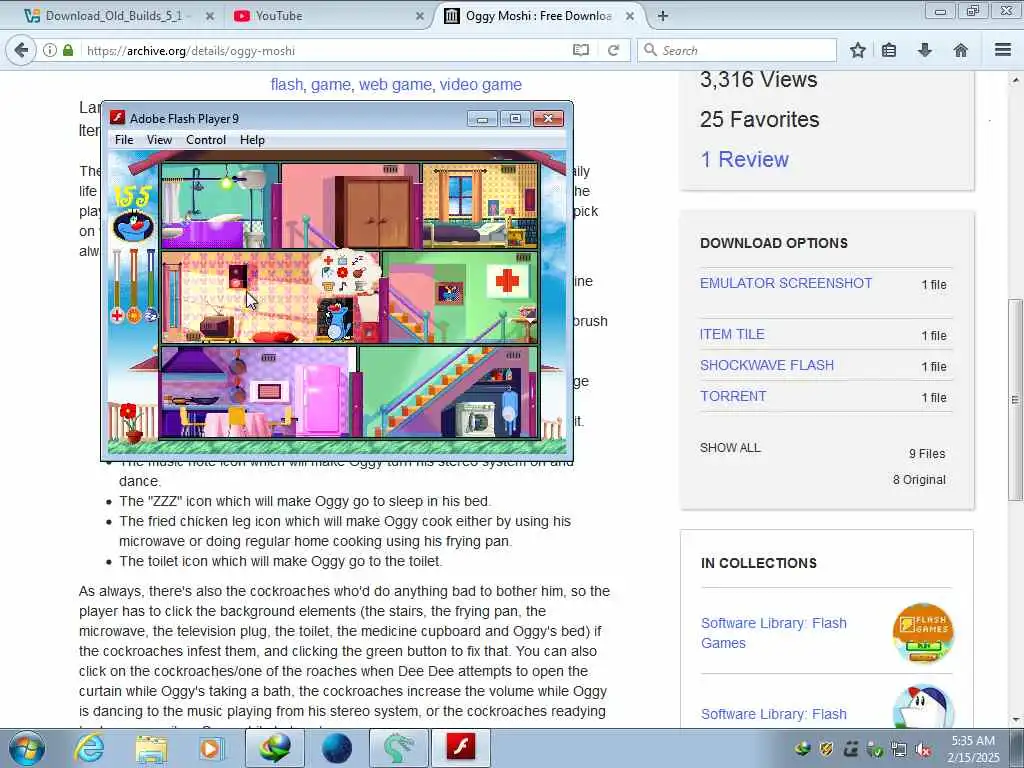The height and width of the screenshot is (768, 1024).
Task: Click the Flash Games collection thumbnail
Action: pyautogui.click(x=923, y=633)
